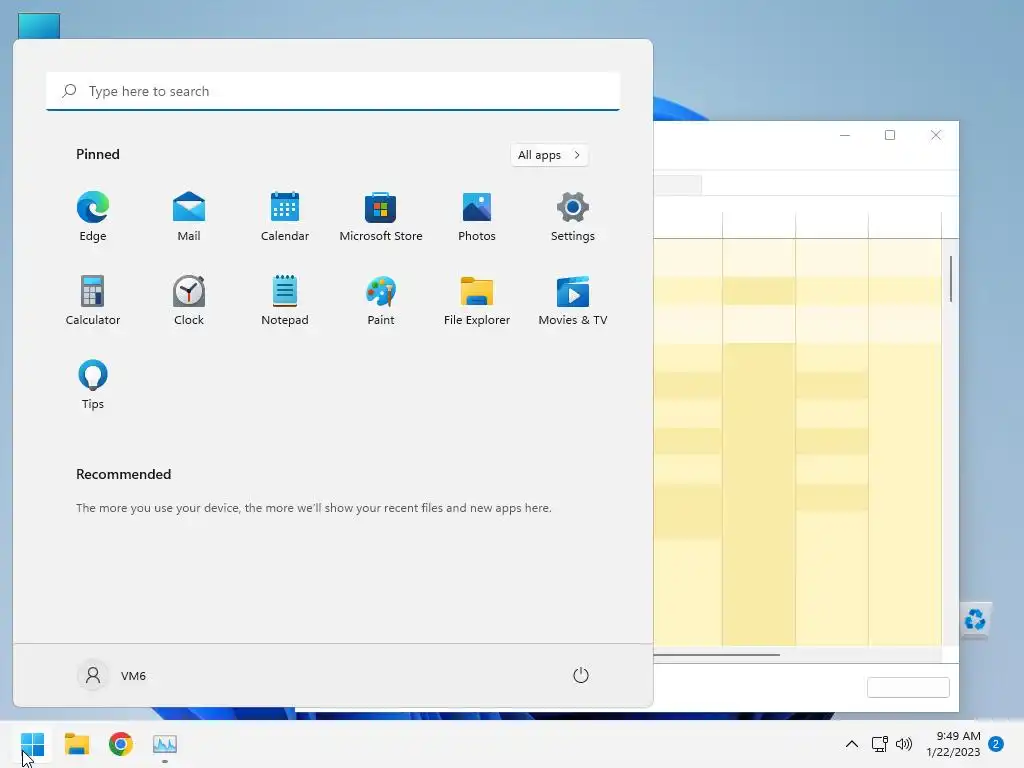Screen dimensions: 1024x768
Task: Click the horizontal scrollbar in background window
Action: point(716,654)
